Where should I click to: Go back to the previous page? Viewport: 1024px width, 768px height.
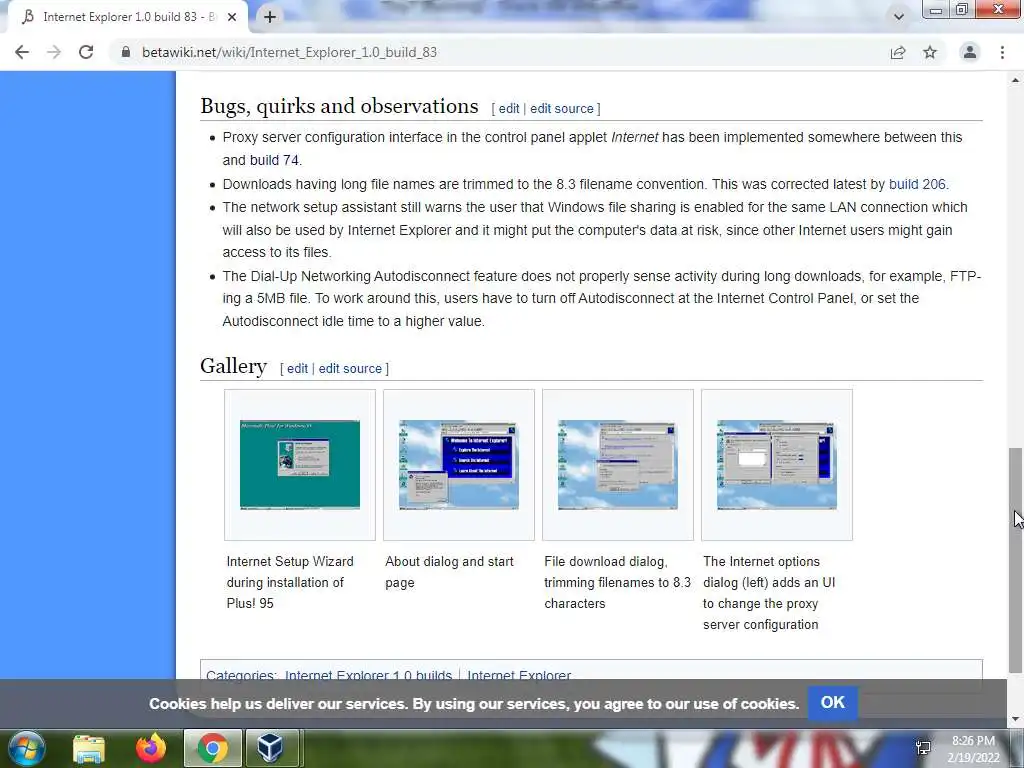click(22, 52)
